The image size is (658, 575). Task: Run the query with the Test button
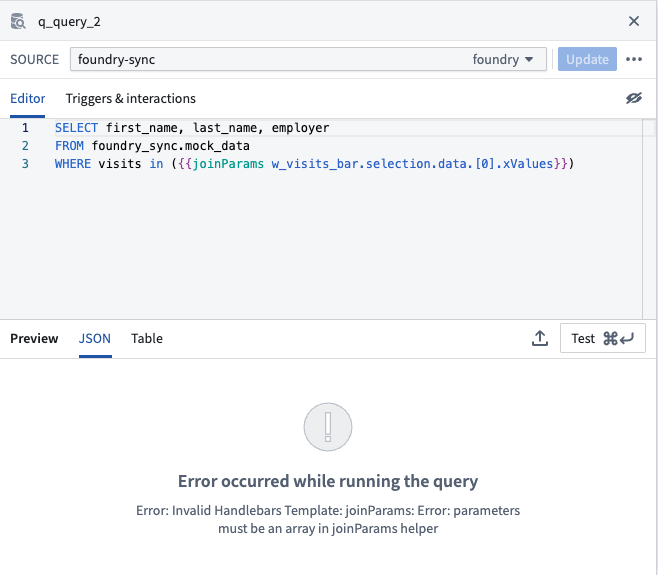603,338
